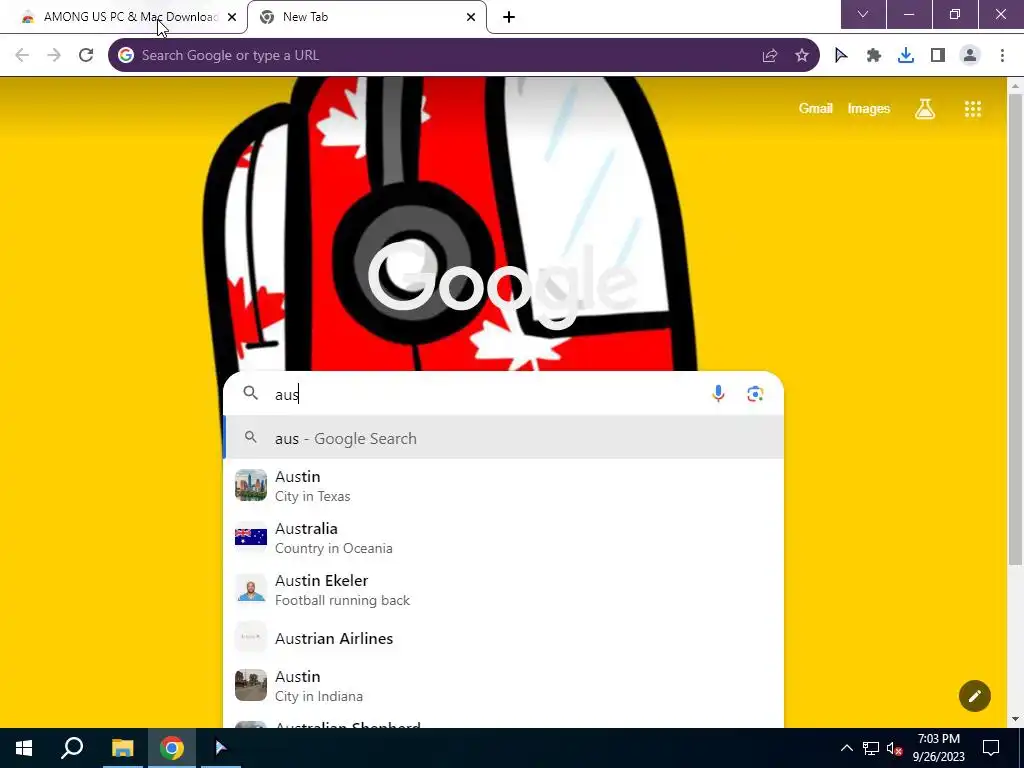Click the browser forward arrow

click(54, 56)
